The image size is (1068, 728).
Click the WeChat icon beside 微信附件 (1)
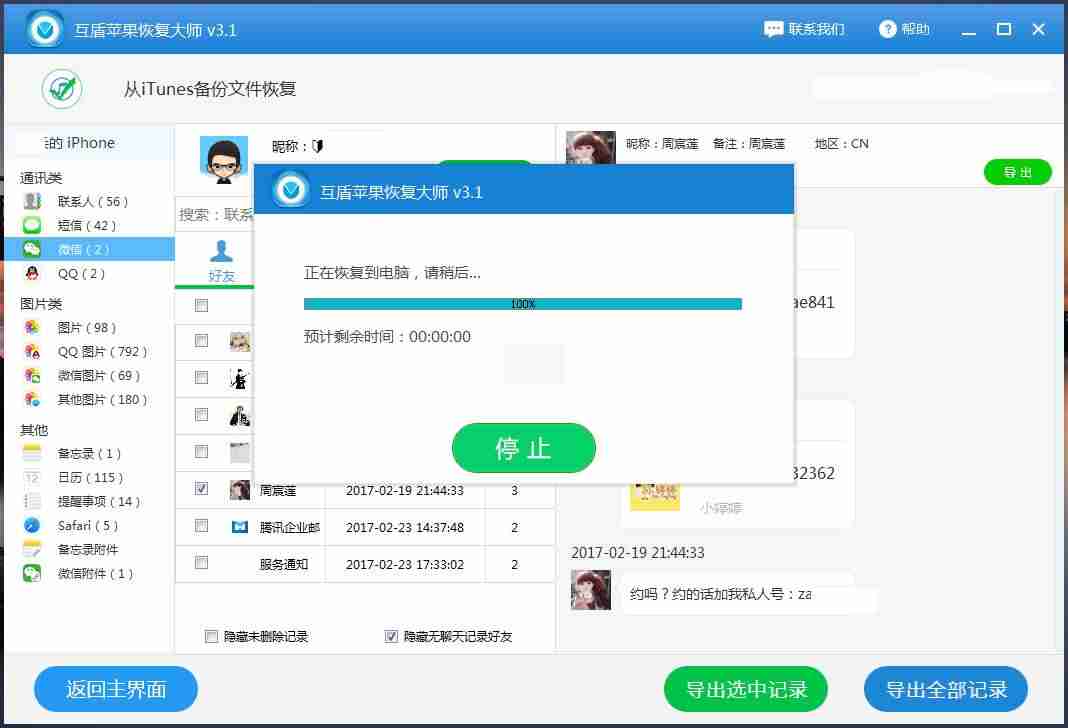(x=32, y=573)
